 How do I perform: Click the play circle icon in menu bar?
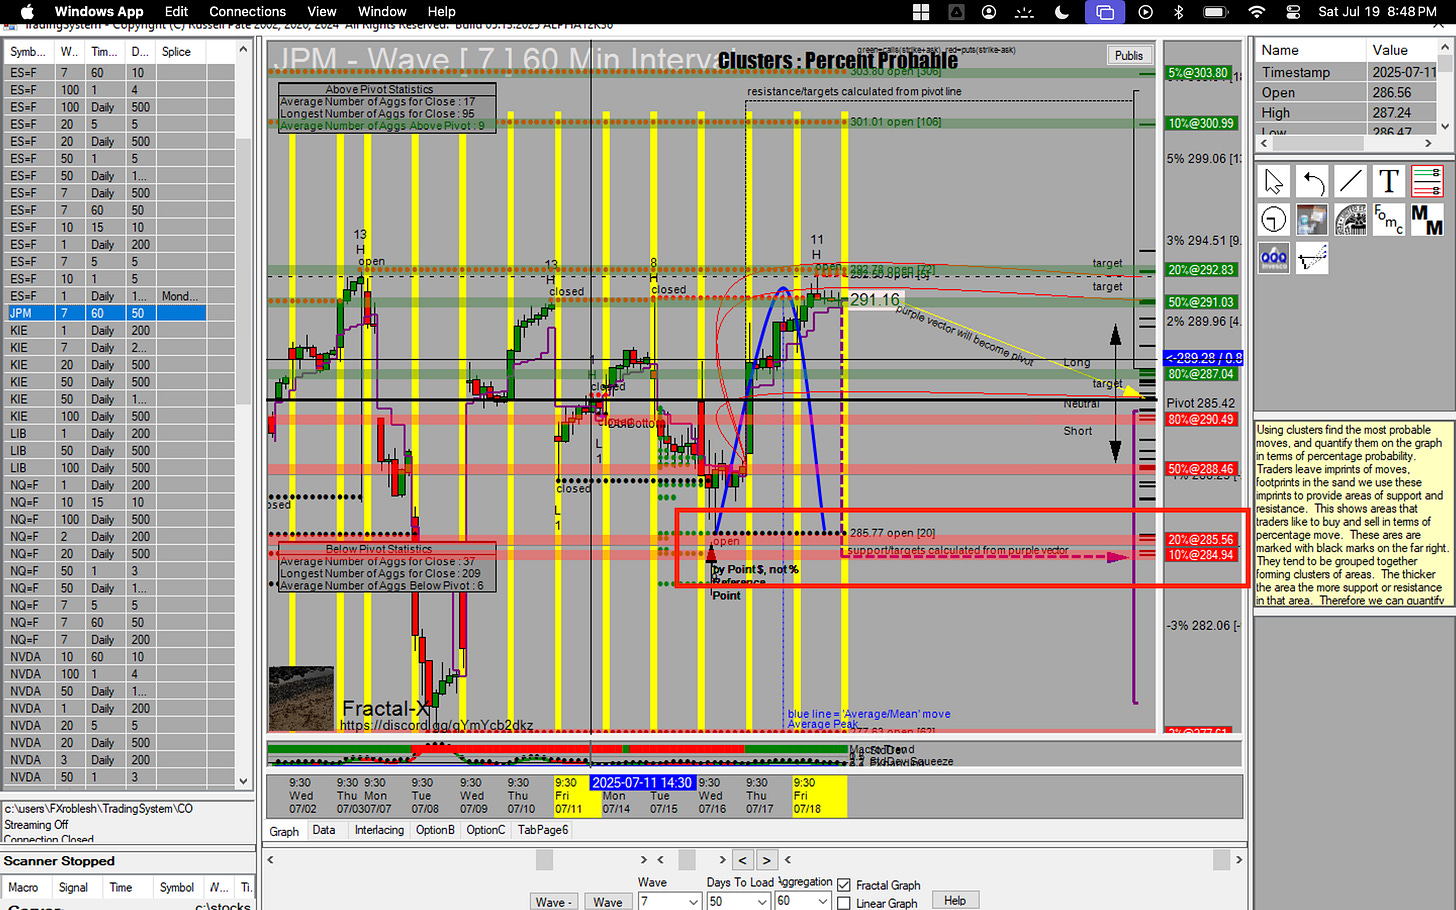[1146, 12]
